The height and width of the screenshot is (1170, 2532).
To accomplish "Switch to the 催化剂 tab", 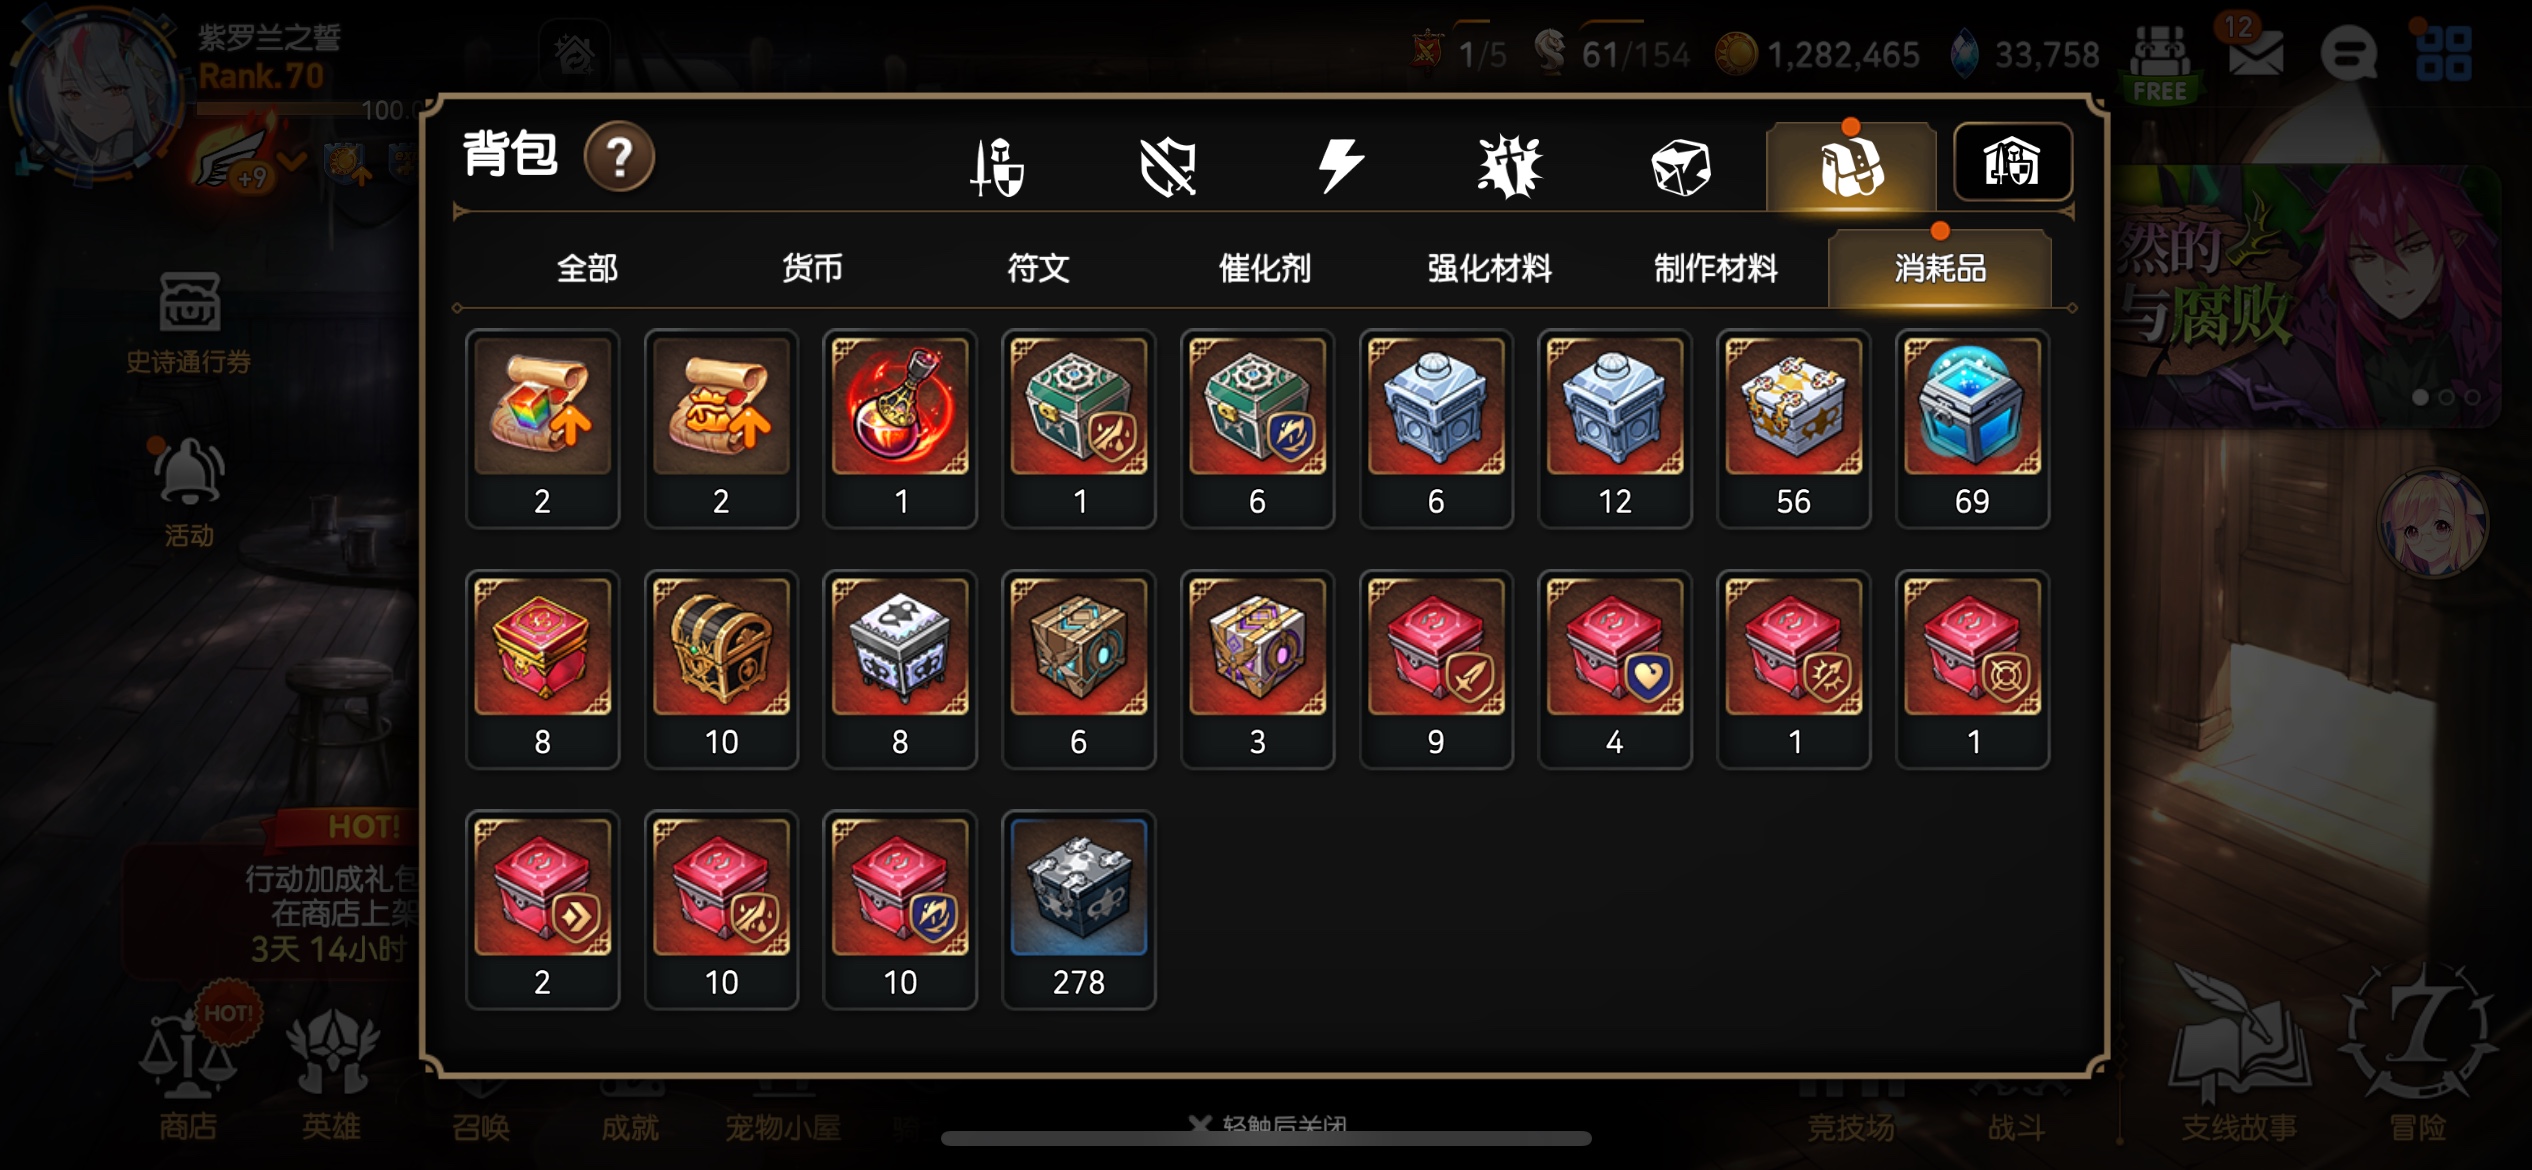I will 1264,268.
